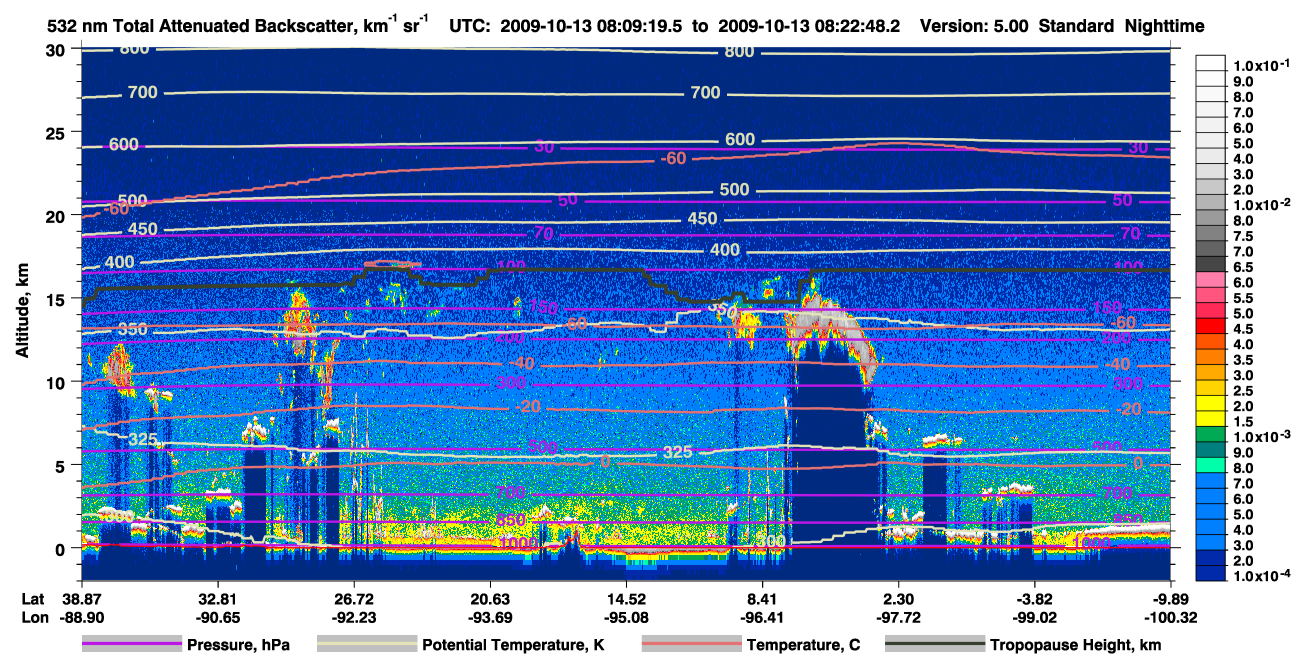
Task: Click the longitude value -88.90
Action: point(81,618)
